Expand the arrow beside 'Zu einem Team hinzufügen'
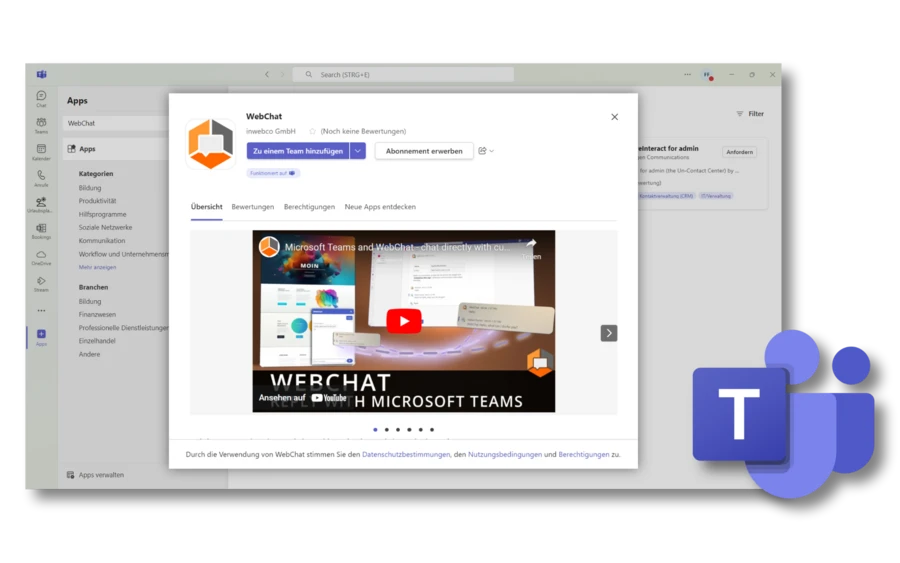The height and width of the screenshot is (563, 900). click(x=358, y=151)
